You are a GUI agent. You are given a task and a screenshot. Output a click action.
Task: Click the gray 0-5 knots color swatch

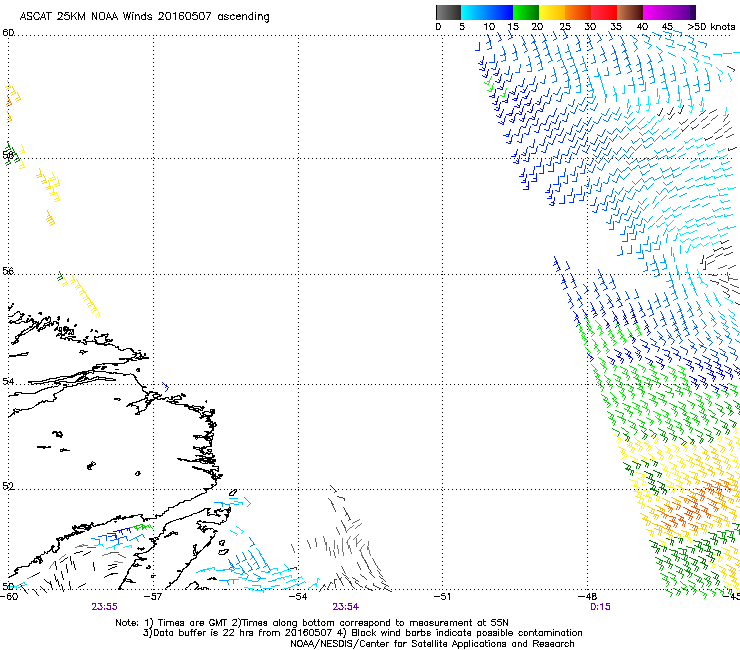tap(448, 12)
